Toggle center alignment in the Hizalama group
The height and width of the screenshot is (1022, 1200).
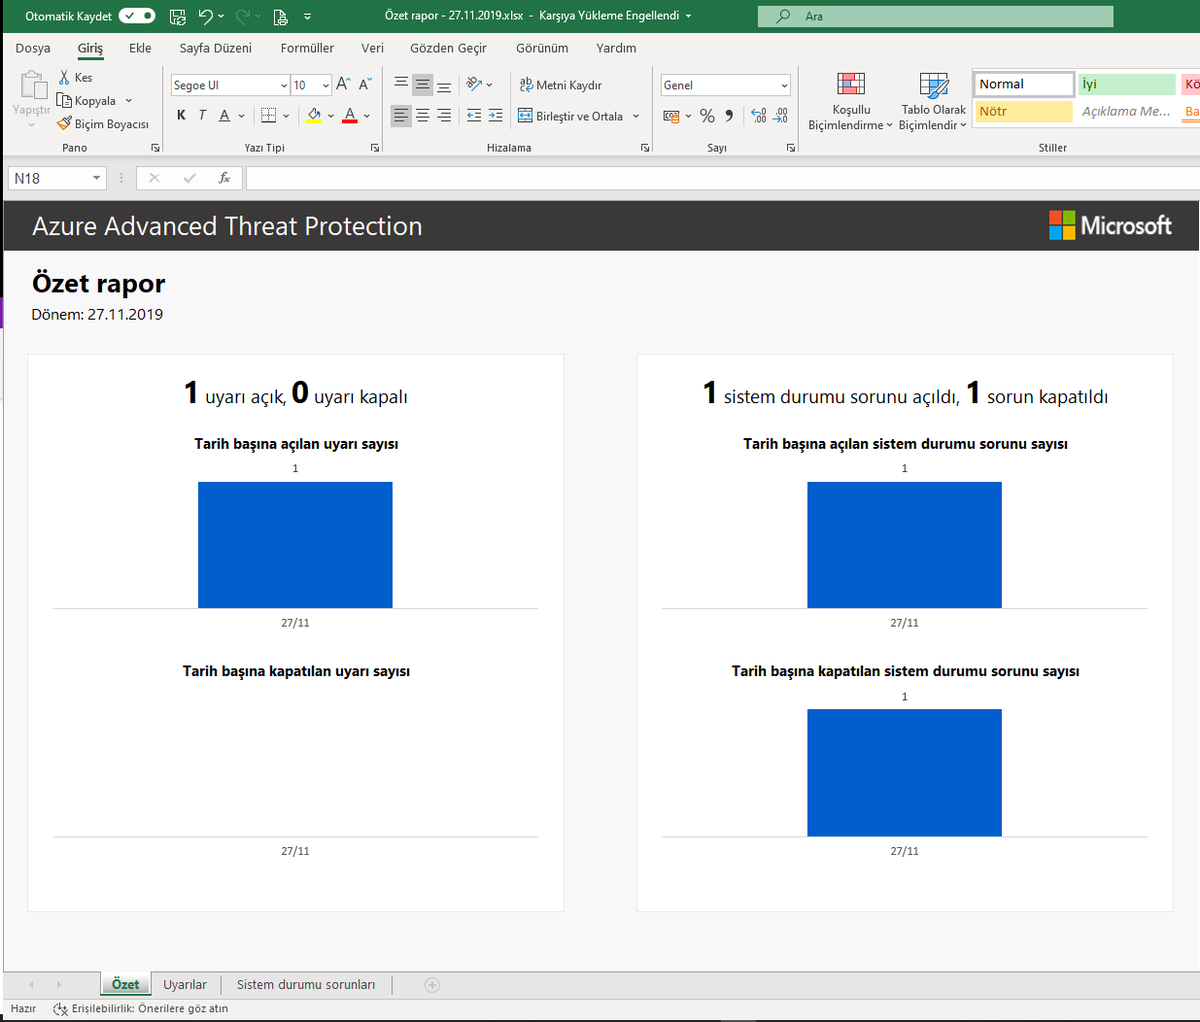click(420, 116)
